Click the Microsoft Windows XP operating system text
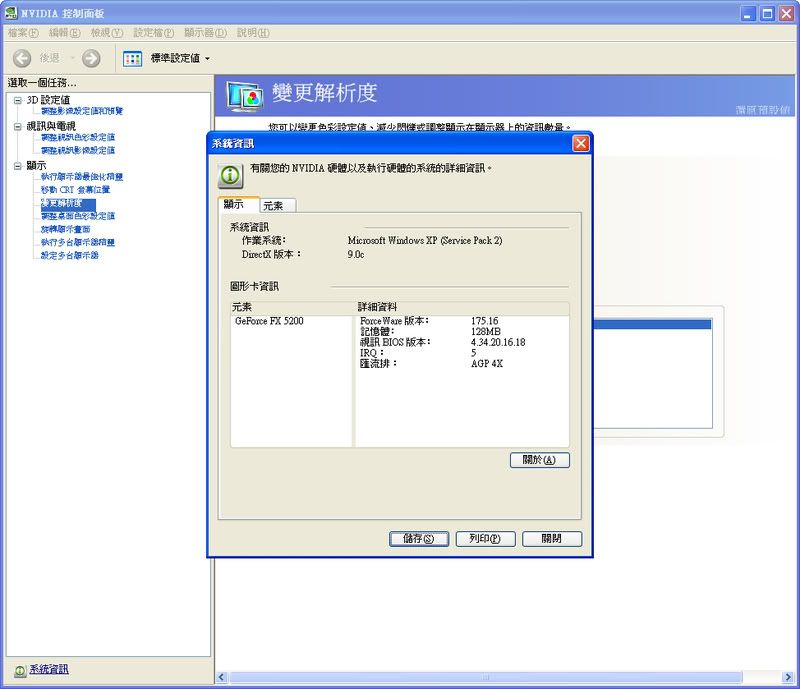The height and width of the screenshot is (689, 800). coord(424,240)
